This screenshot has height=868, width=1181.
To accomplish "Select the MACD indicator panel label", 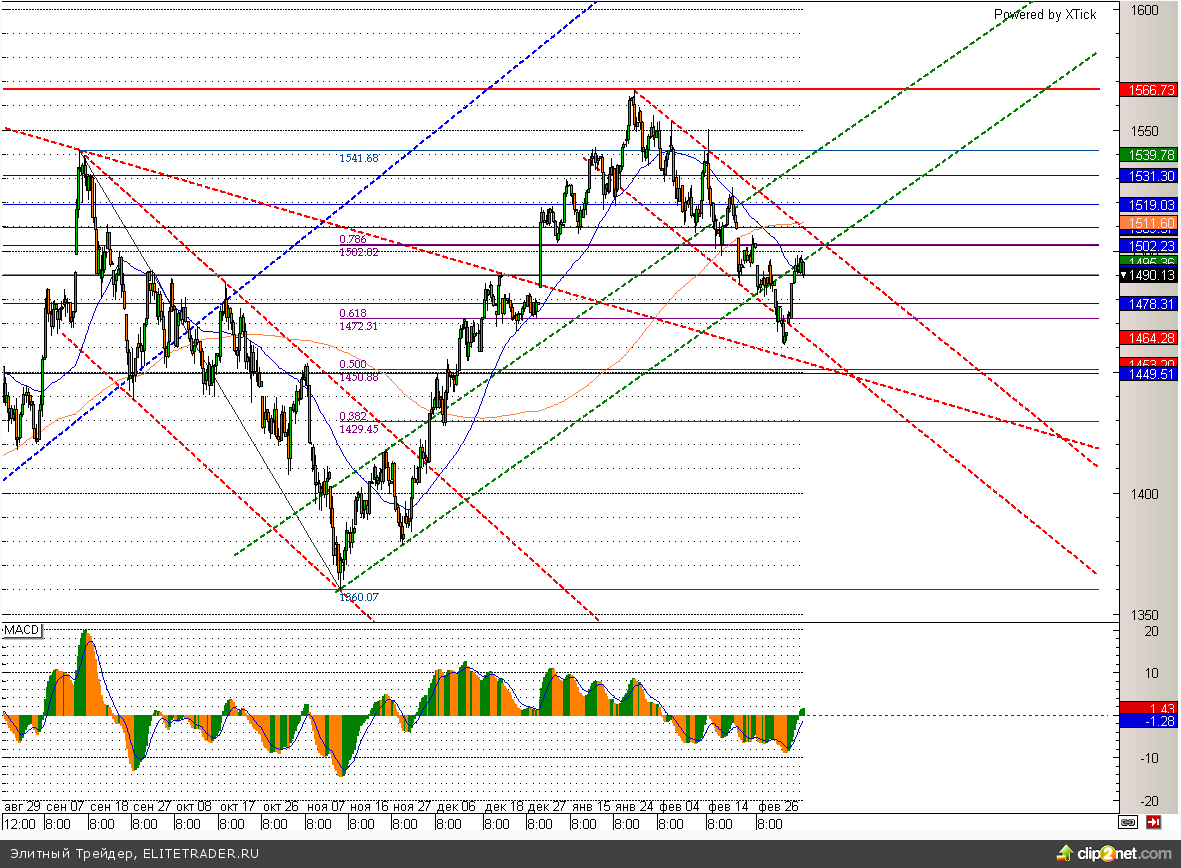I will coord(20,630).
